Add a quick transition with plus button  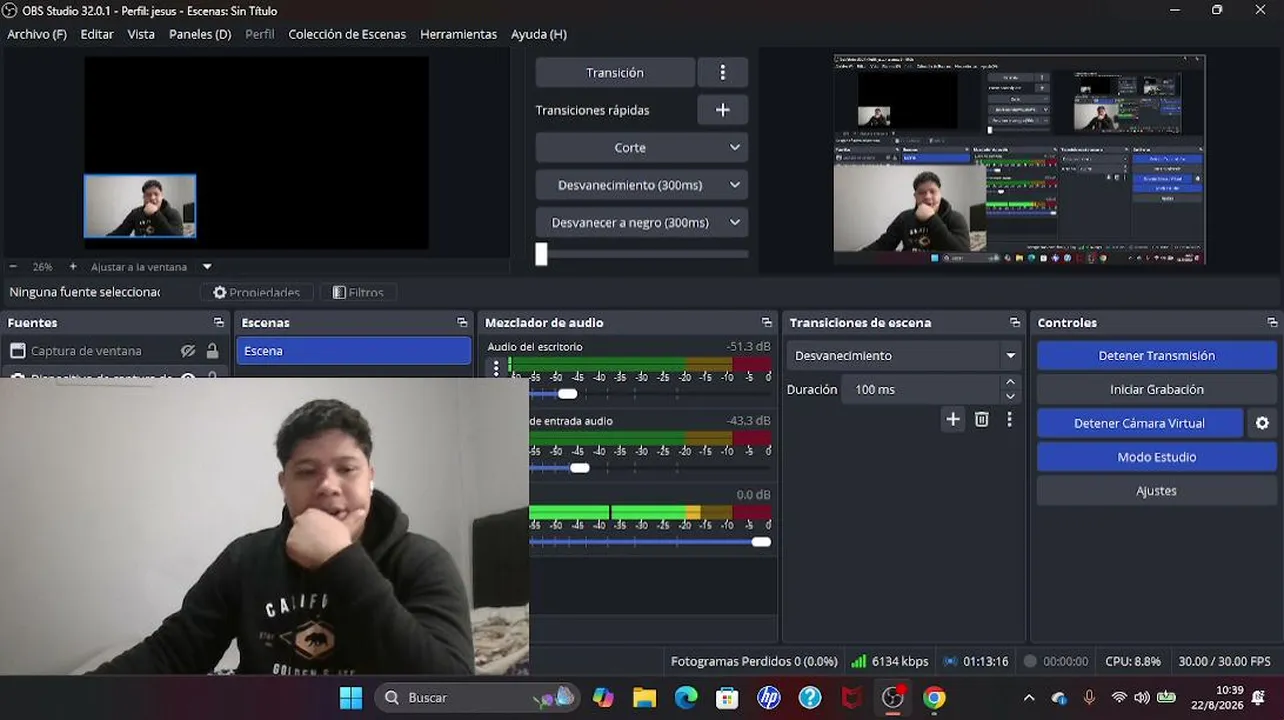(722, 110)
